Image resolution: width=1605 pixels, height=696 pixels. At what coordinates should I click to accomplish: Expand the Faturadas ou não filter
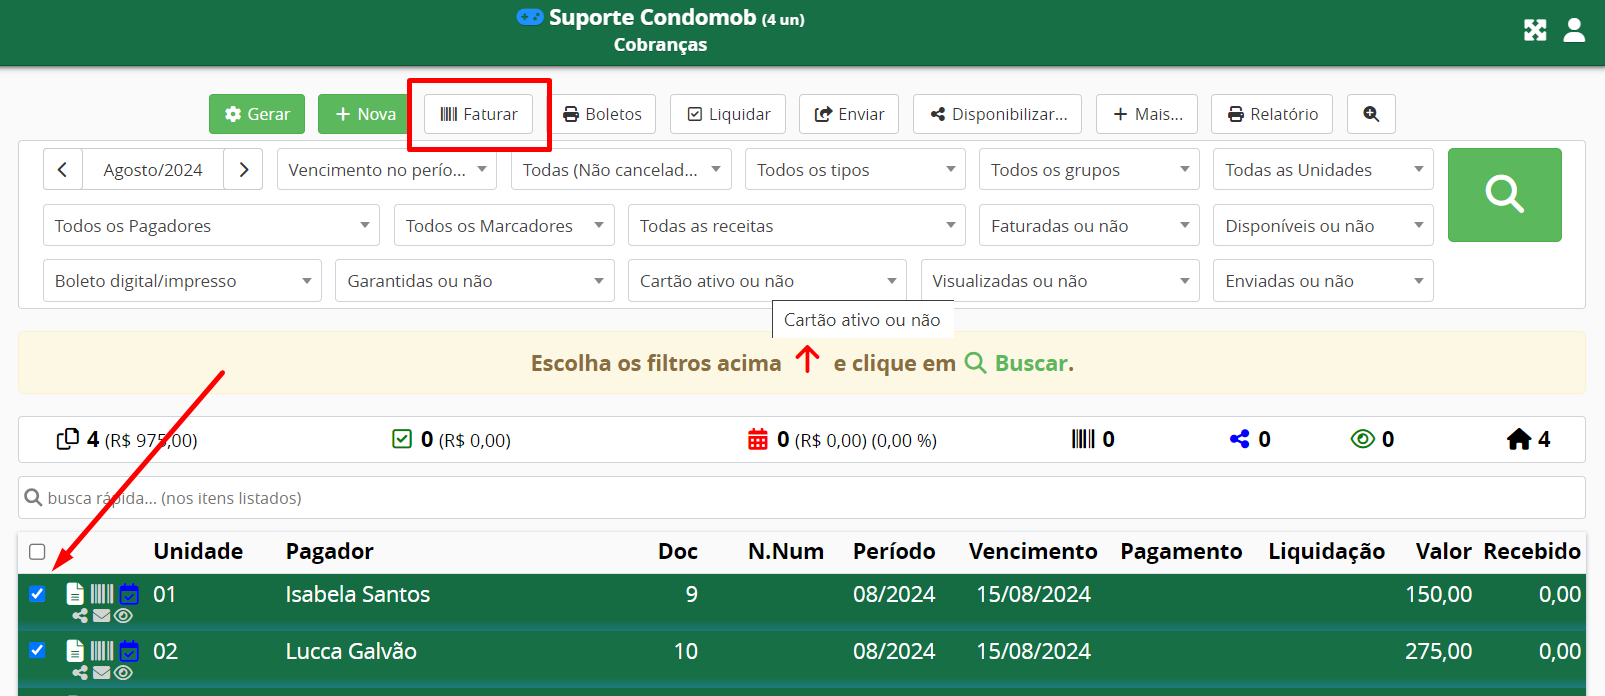(1088, 226)
